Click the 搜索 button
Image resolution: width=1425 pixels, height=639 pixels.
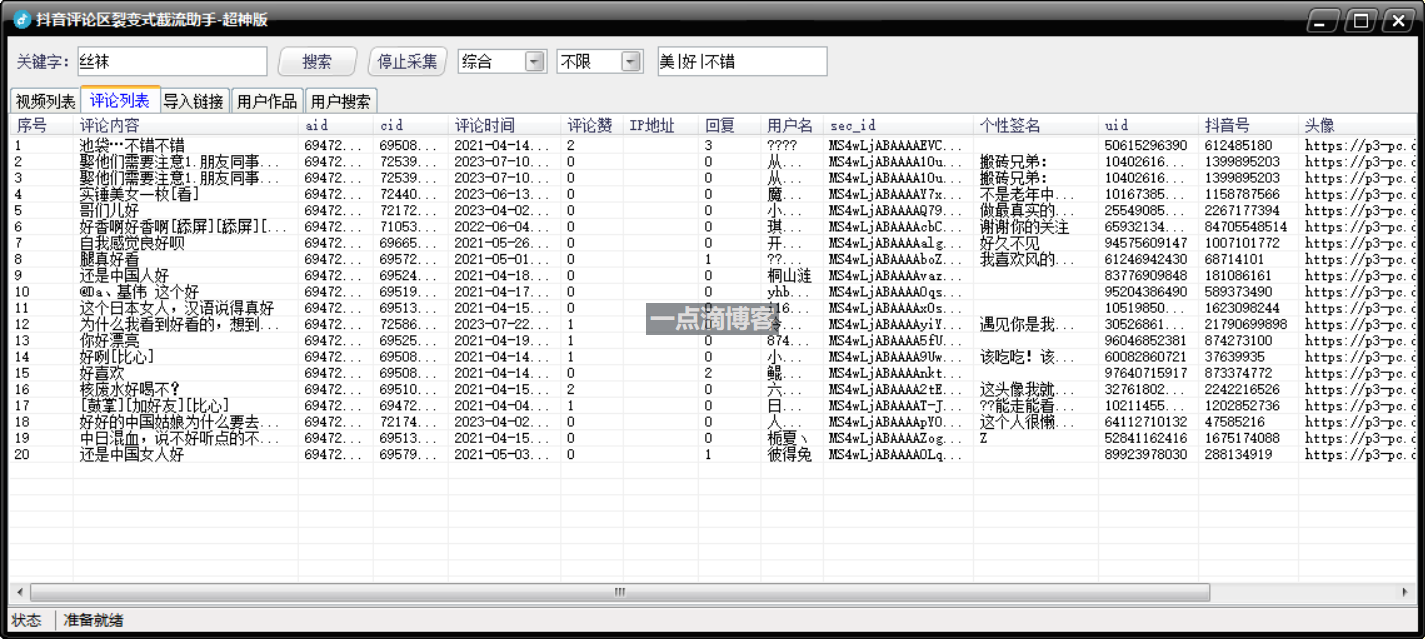317,62
